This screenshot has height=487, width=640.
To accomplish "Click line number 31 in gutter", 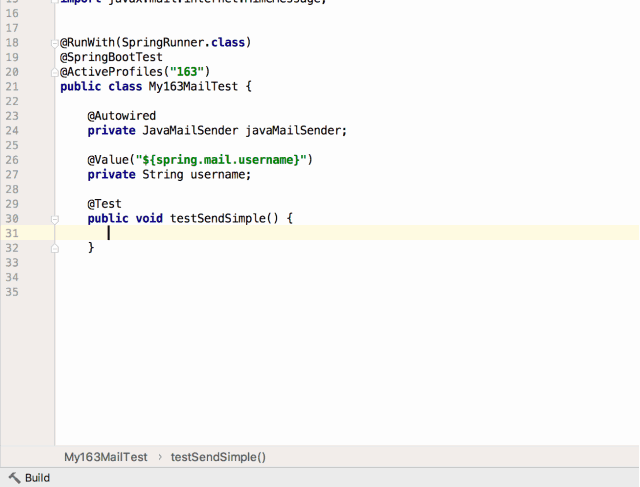I will coord(12,233).
